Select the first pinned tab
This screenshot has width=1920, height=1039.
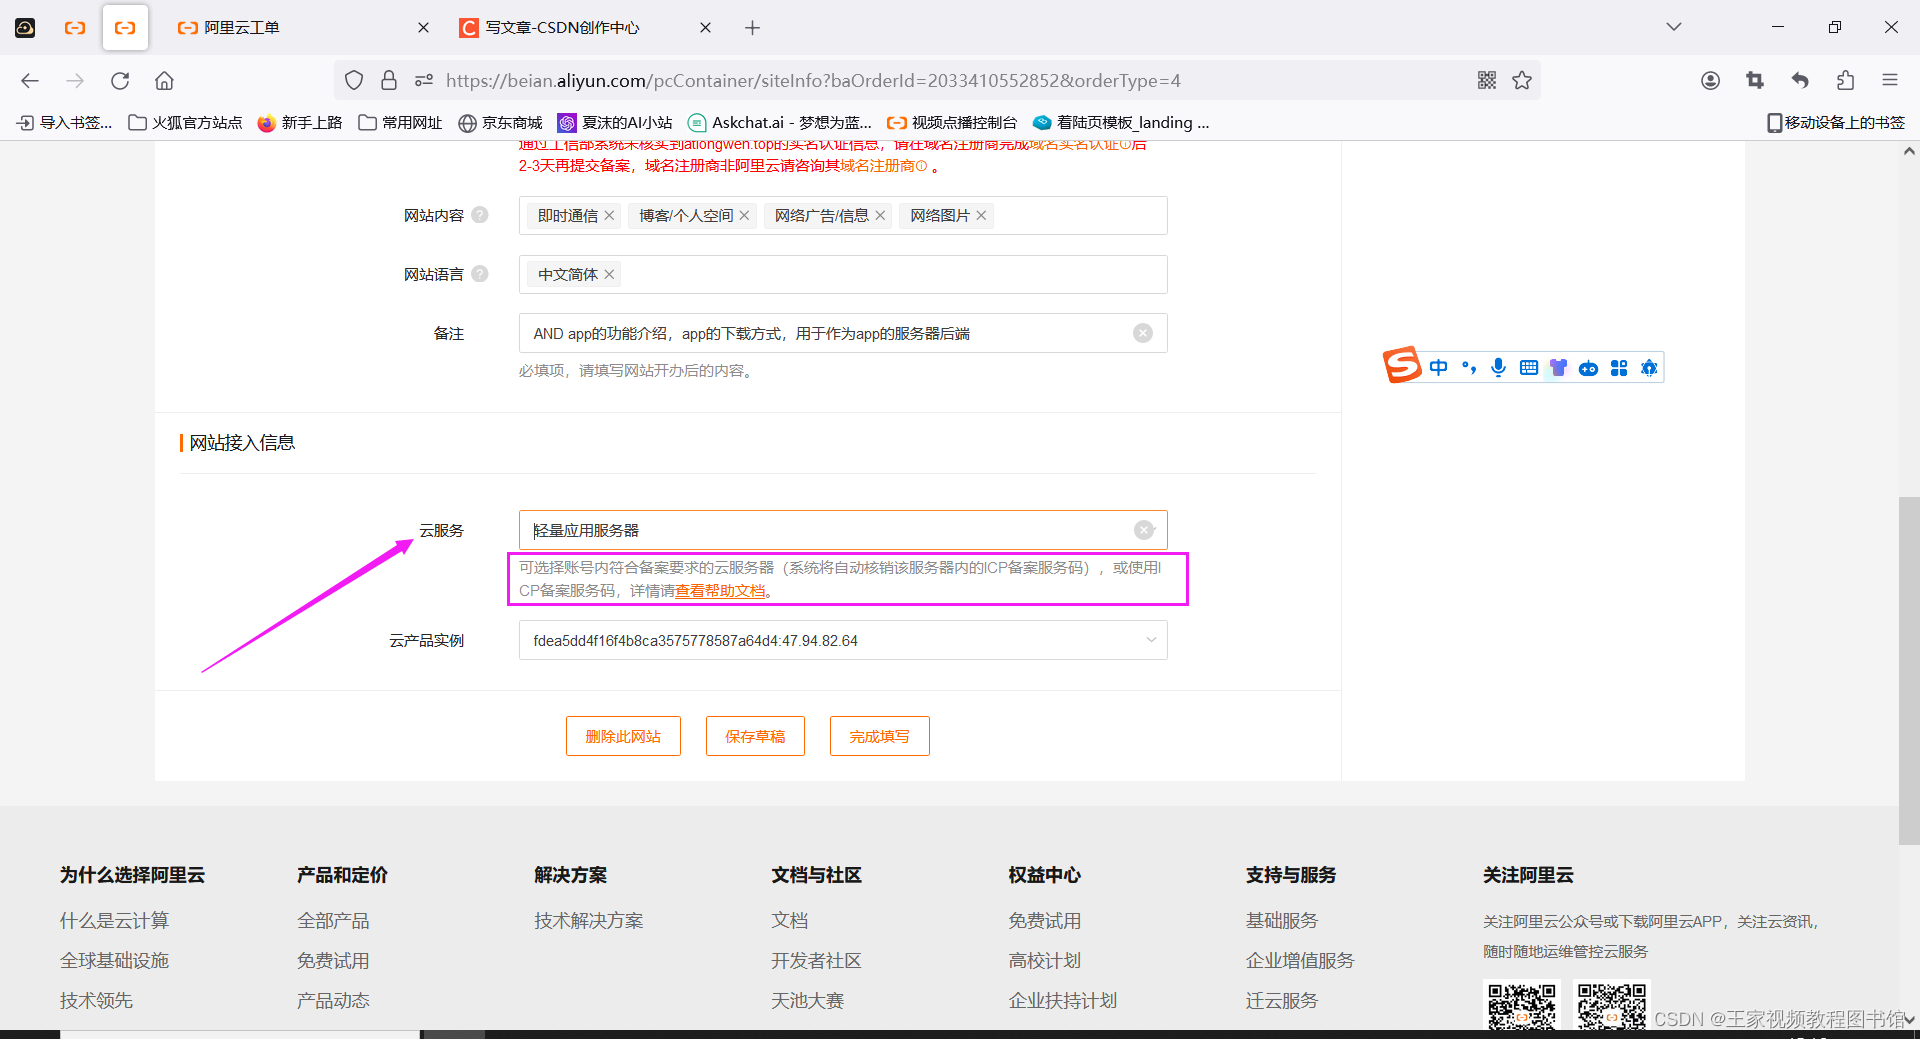[26, 28]
